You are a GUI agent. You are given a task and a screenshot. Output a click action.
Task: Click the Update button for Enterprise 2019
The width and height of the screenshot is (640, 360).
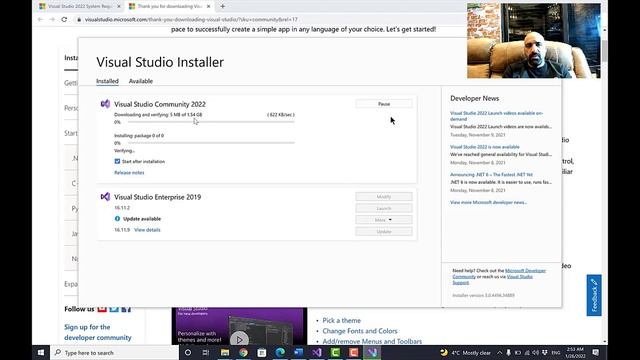point(384,231)
